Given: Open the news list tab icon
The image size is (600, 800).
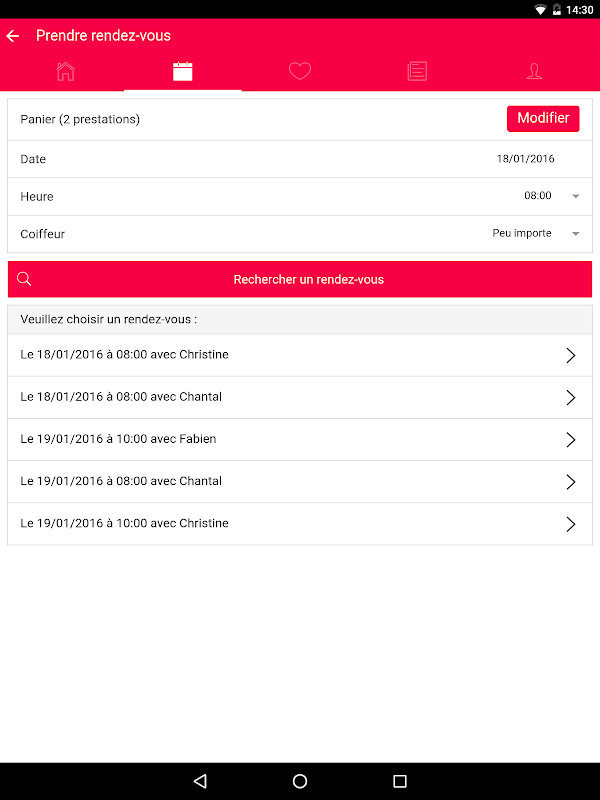Looking at the screenshot, I should (417, 71).
